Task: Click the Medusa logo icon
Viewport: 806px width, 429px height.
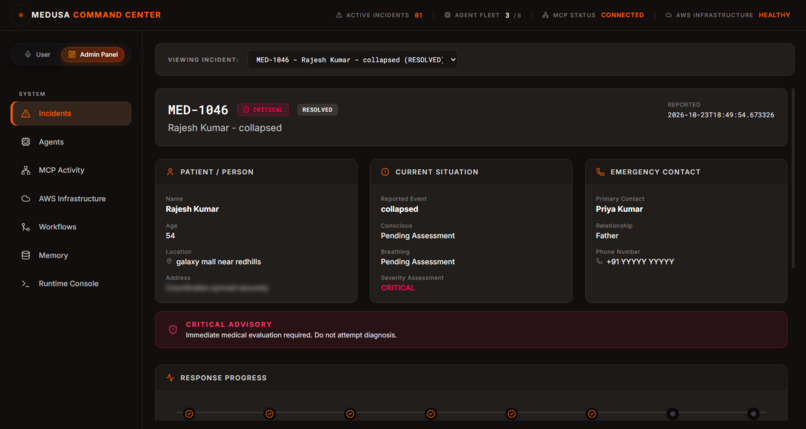Action: click(21, 15)
